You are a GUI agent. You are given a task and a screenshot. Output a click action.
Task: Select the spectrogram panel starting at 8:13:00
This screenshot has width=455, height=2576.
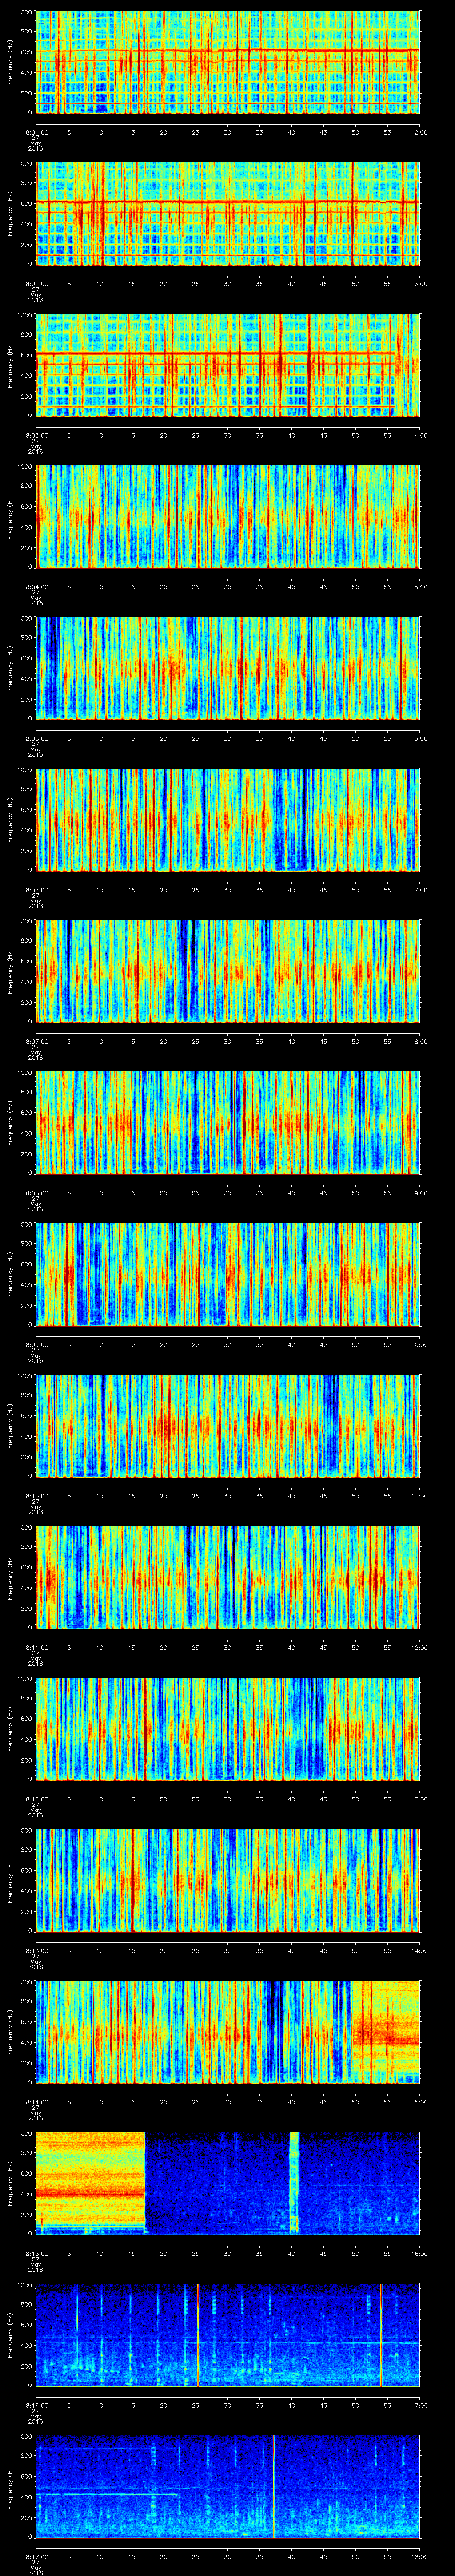228,1881
